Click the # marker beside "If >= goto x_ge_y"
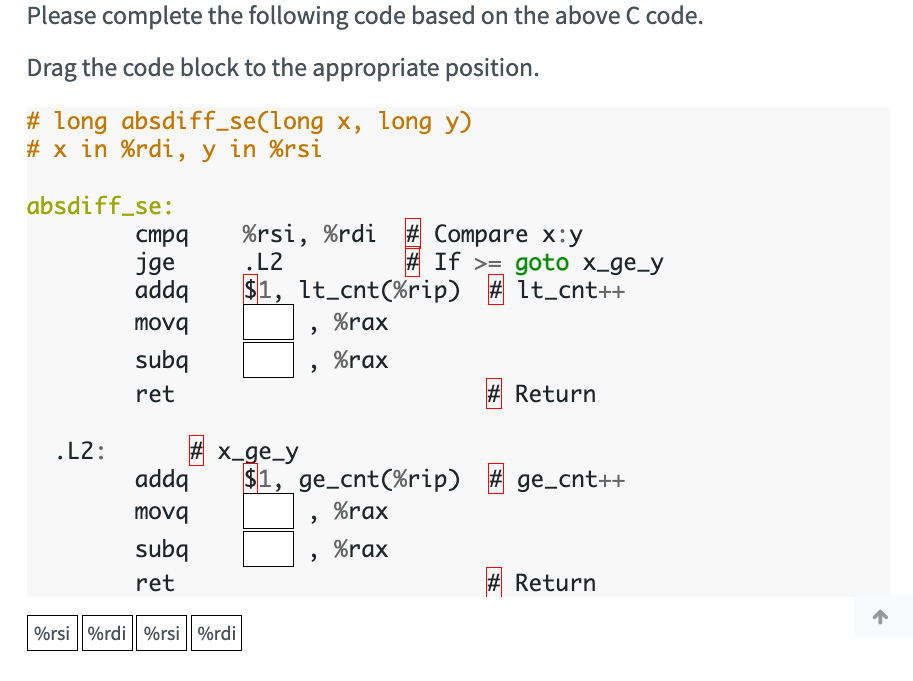This screenshot has height=681, width=913. (x=411, y=261)
